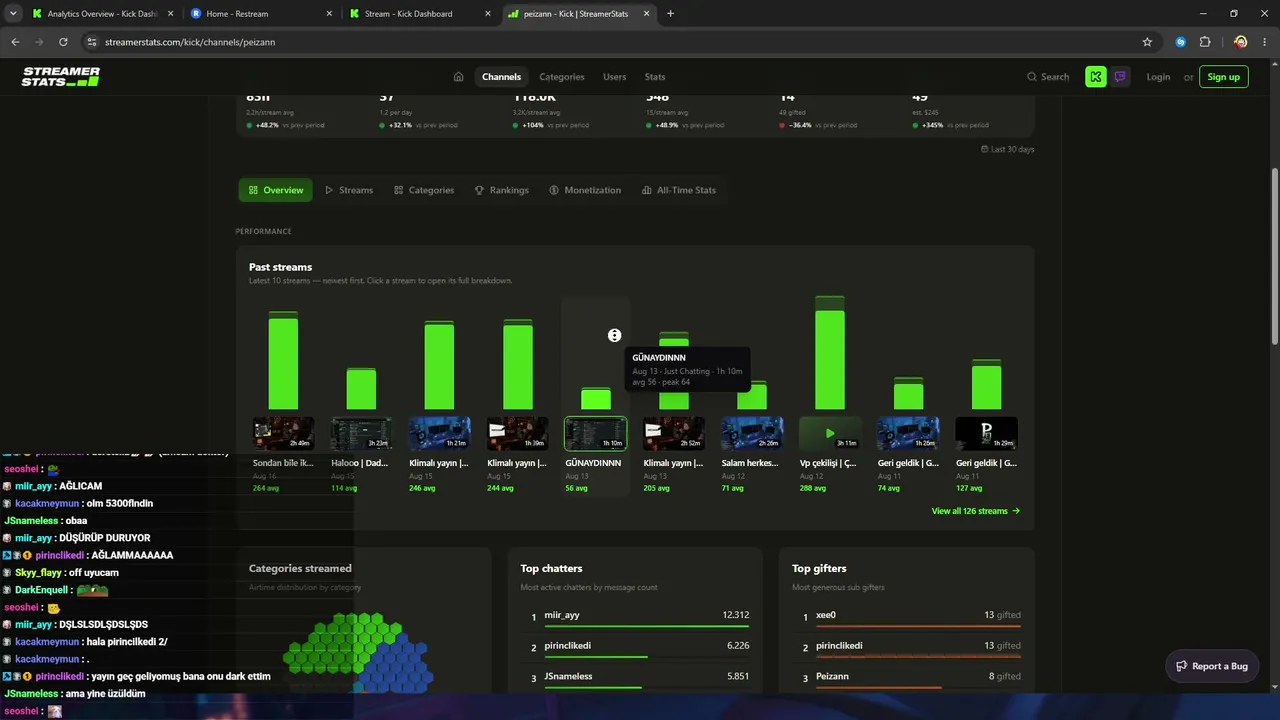
Task: Click the Report a Bug button
Action: click(1212, 666)
